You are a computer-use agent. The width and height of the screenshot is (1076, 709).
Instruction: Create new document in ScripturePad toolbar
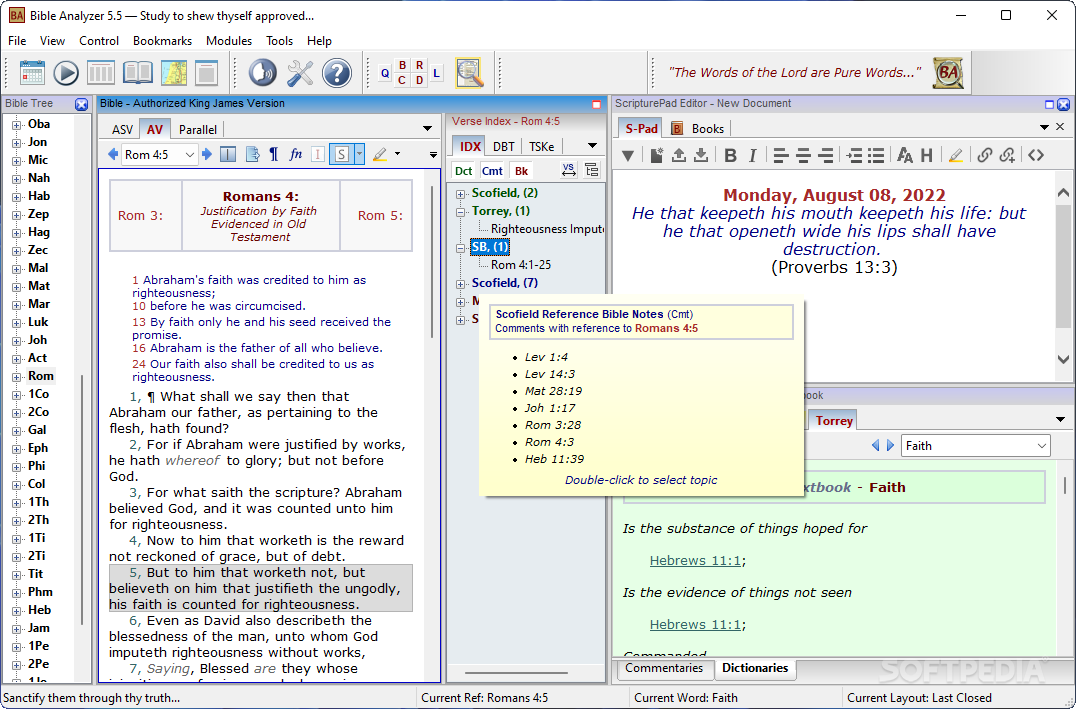coord(657,156)
